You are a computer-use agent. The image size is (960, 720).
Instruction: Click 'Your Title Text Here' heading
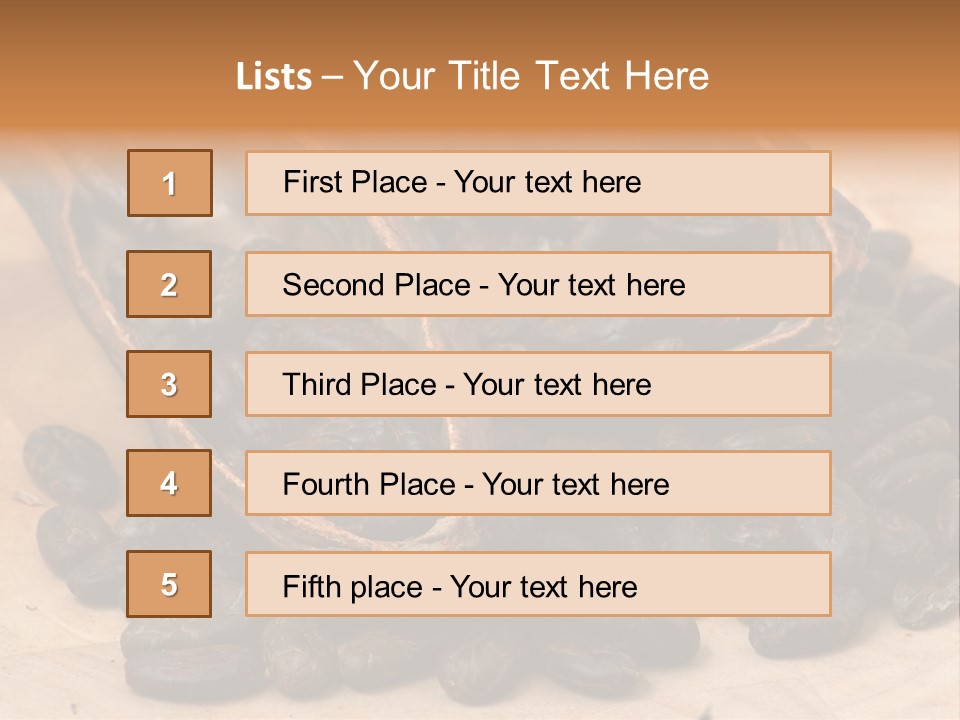(x=530, y=76)
